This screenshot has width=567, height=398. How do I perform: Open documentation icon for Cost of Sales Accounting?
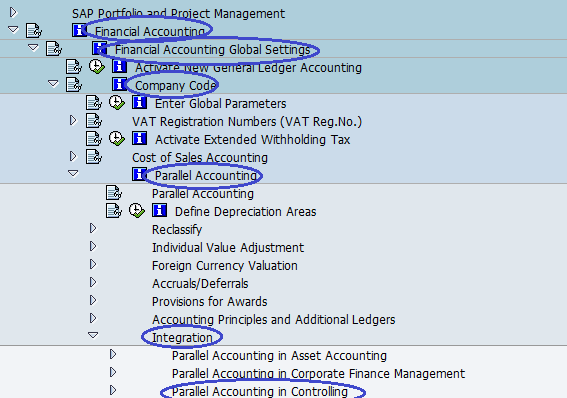pos(94,157)
